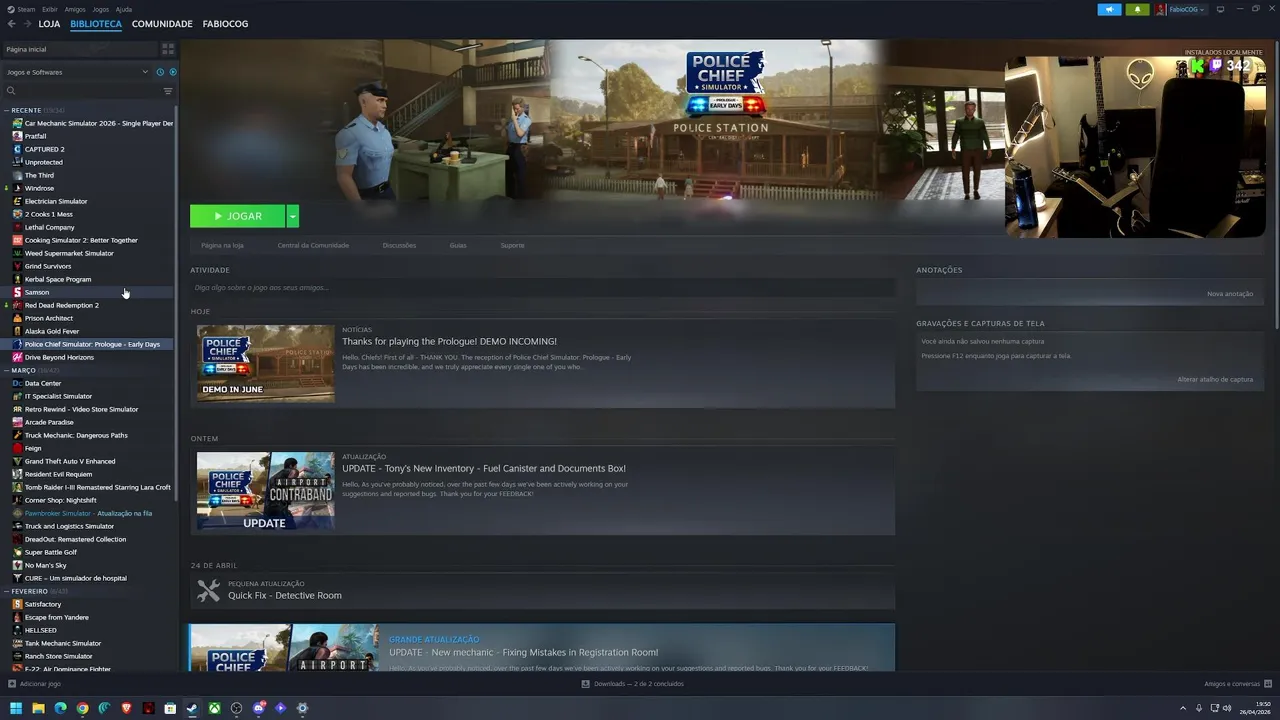1280x720 pixels.
Task: Open Quick Fix - Detective Room update
Action: (x=285, y=595)
